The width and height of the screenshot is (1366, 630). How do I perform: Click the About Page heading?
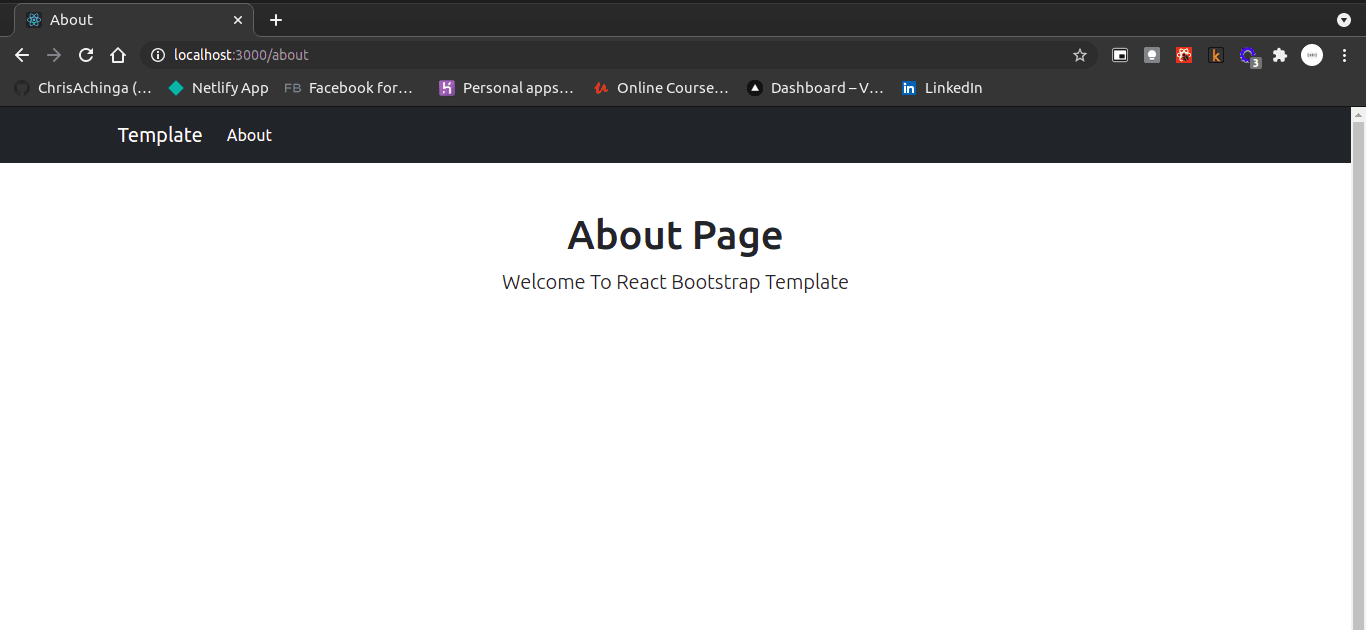[675, 235]
